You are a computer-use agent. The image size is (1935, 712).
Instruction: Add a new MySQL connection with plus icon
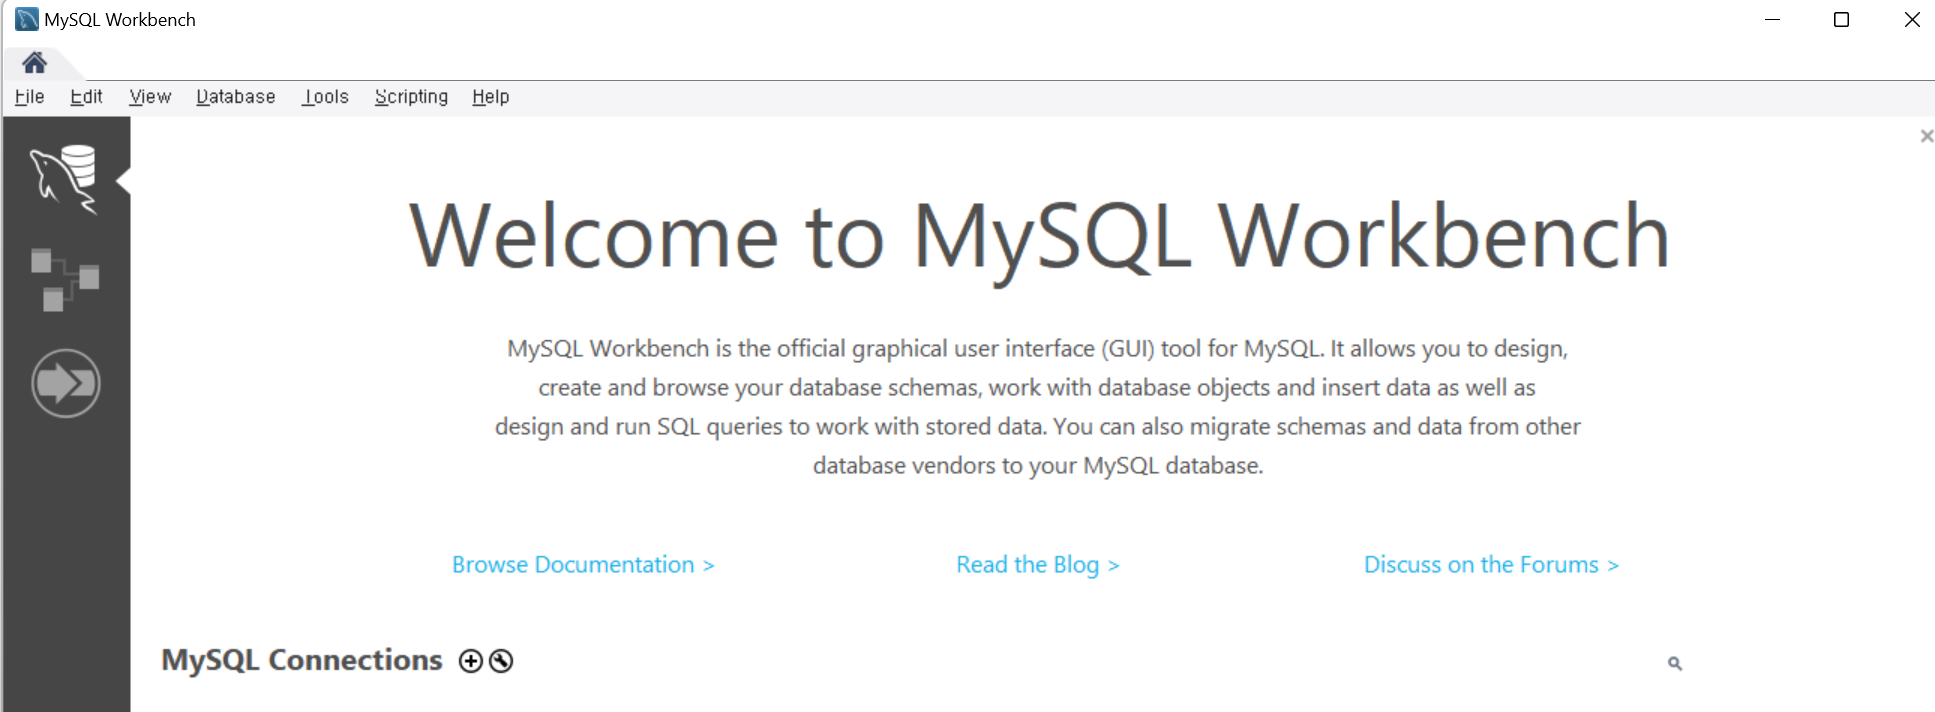click(471, 661)
